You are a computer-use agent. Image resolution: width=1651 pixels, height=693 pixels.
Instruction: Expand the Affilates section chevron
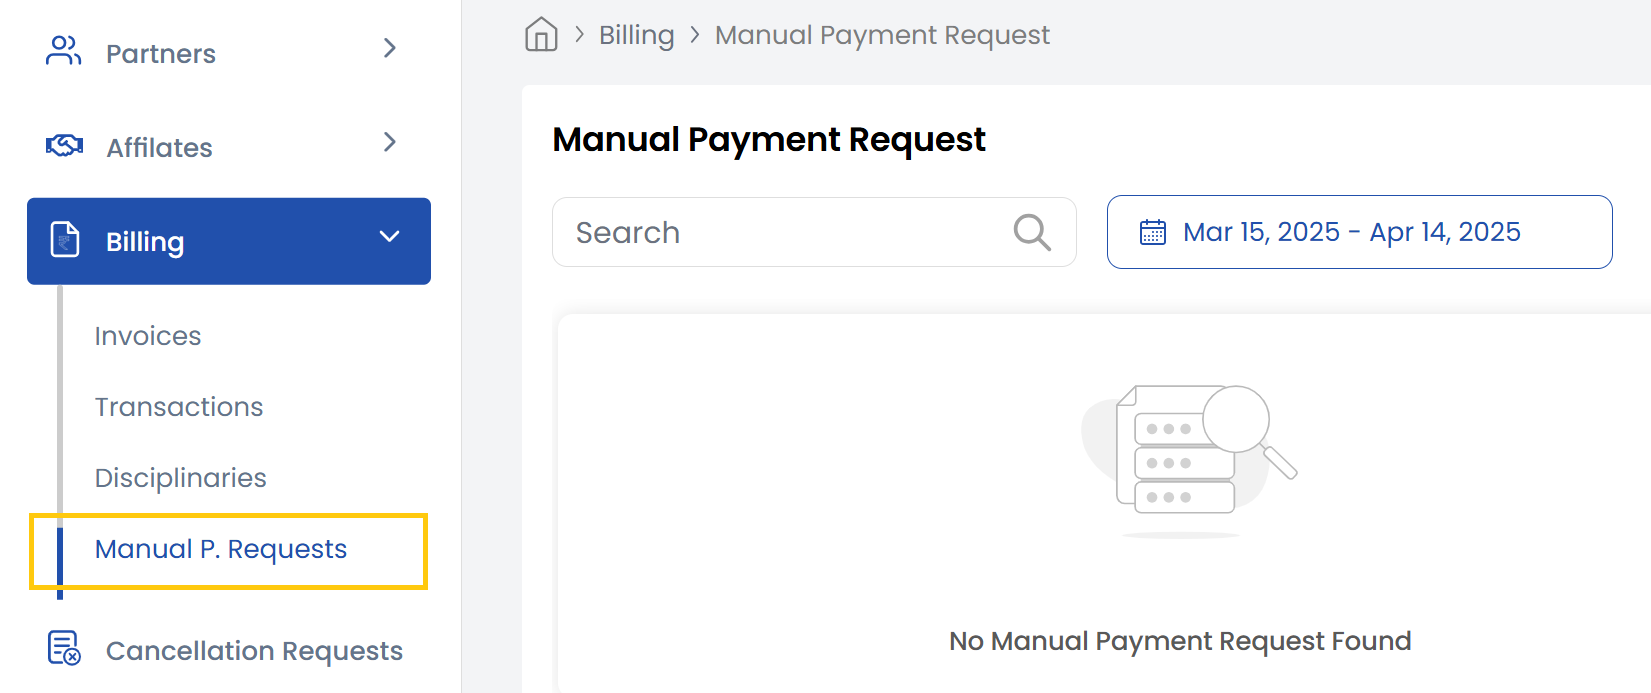pyautogui.click(x=390, y=142)
